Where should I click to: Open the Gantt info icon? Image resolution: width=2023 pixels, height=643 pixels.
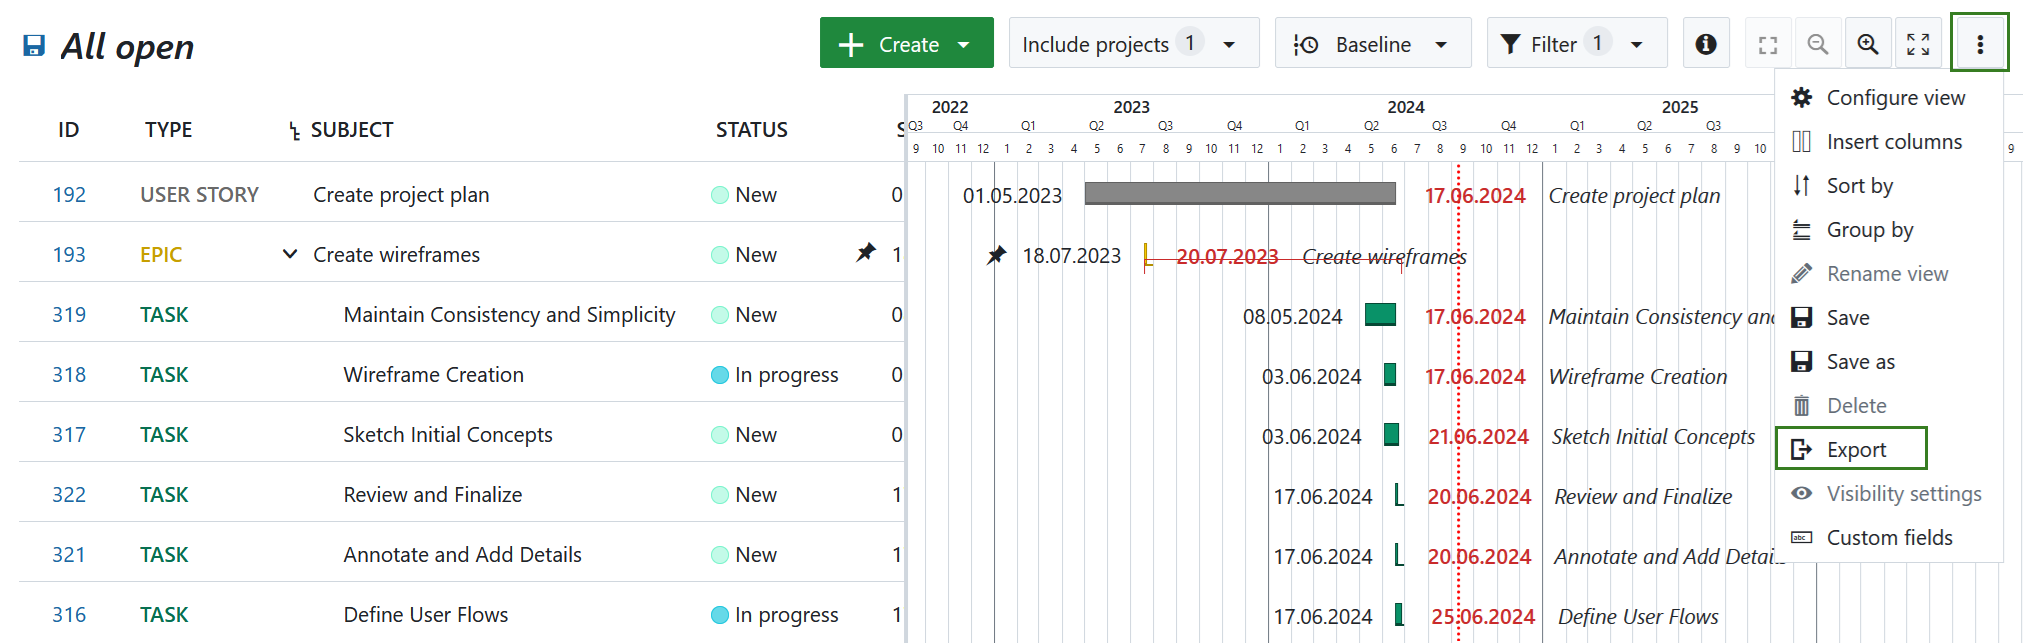coord(1706,44)
